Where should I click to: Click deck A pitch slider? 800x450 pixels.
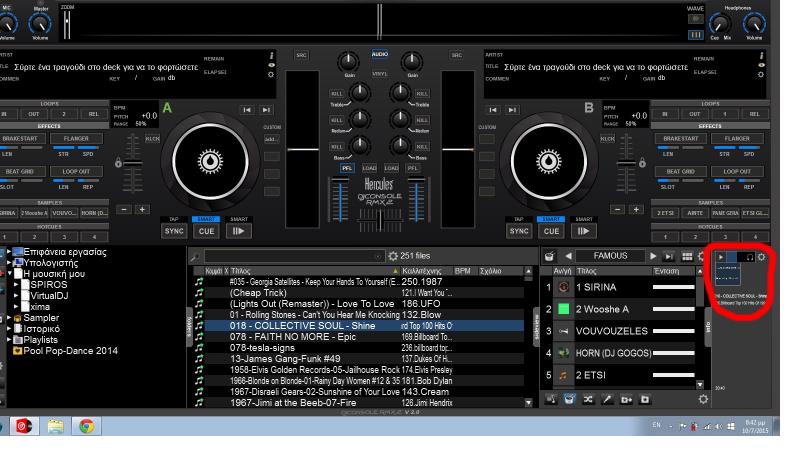pos(133,164)
